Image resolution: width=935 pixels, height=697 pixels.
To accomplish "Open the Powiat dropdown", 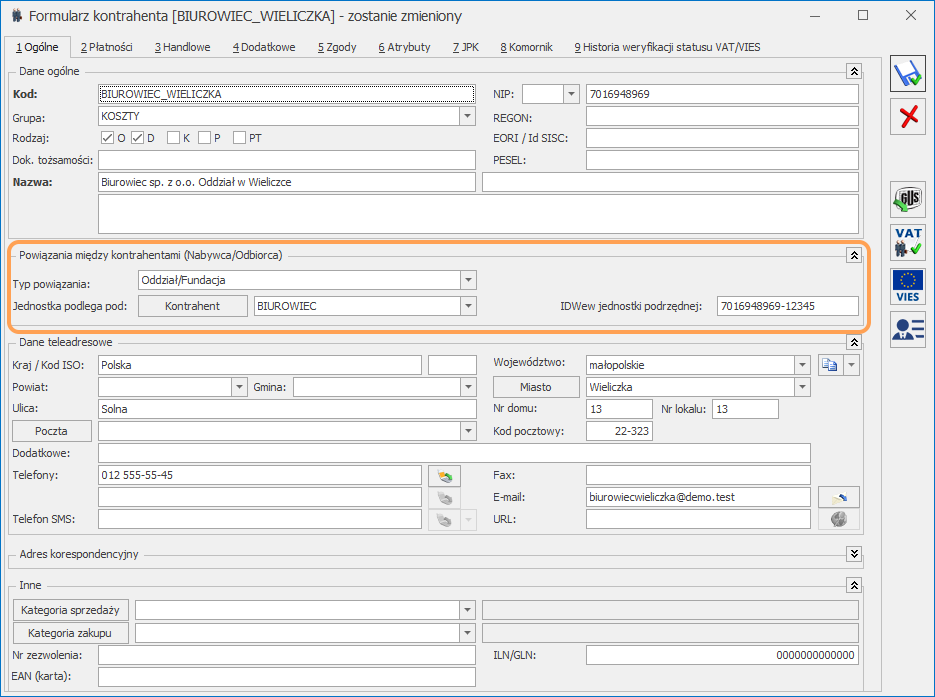I will click(239, 387).
